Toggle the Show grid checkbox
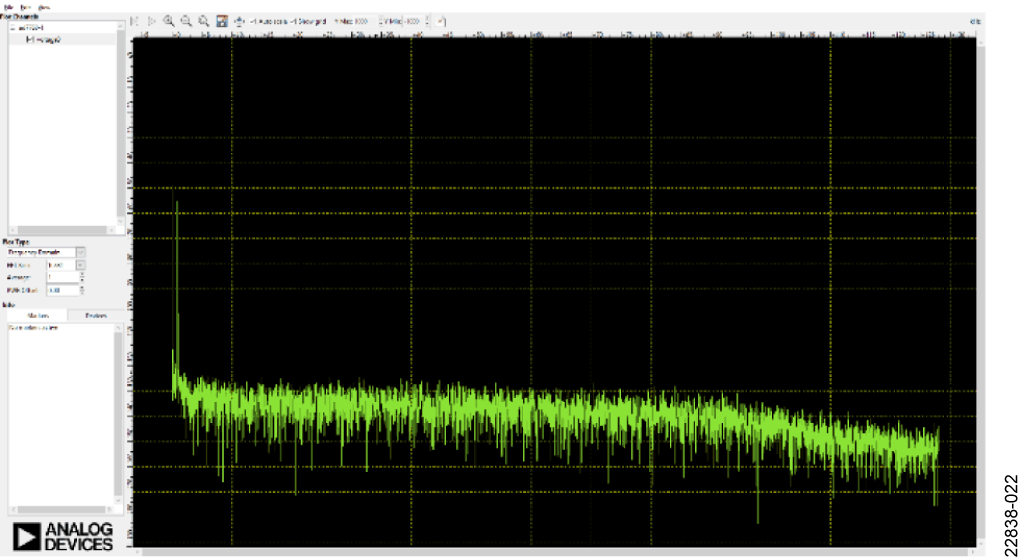The height and width of the screenshot is (560, 1024). pyautogui.click(x=293, y=20)
